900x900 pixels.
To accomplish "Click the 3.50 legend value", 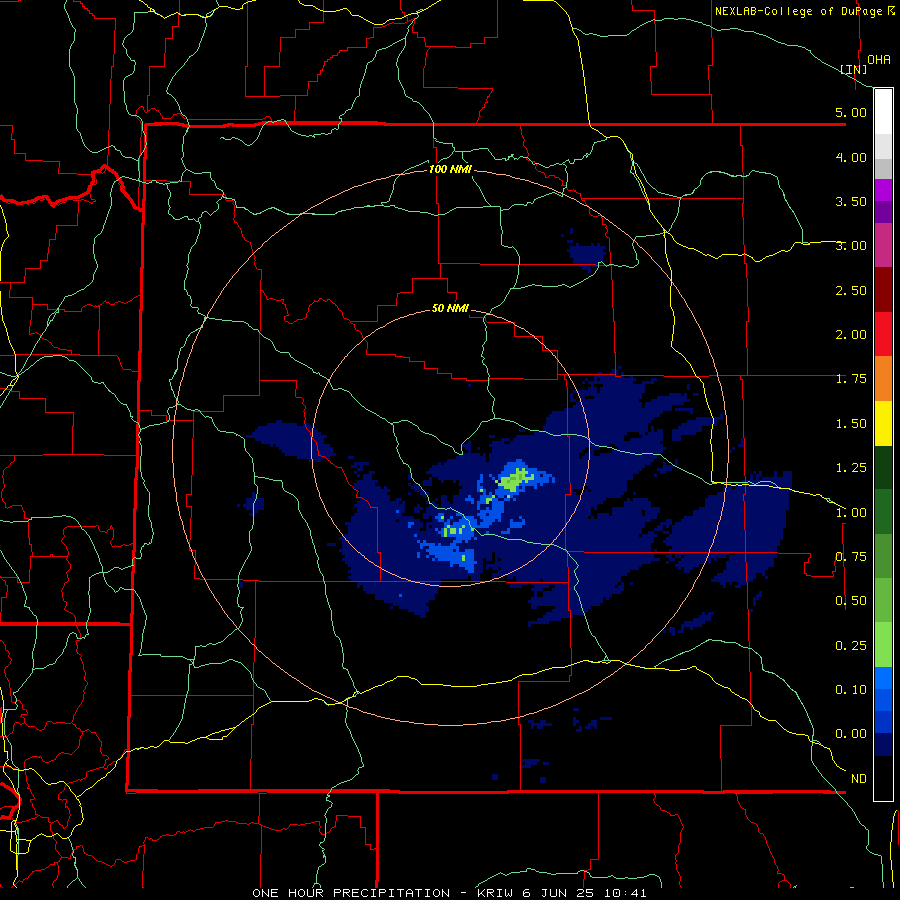I will 851,201.
